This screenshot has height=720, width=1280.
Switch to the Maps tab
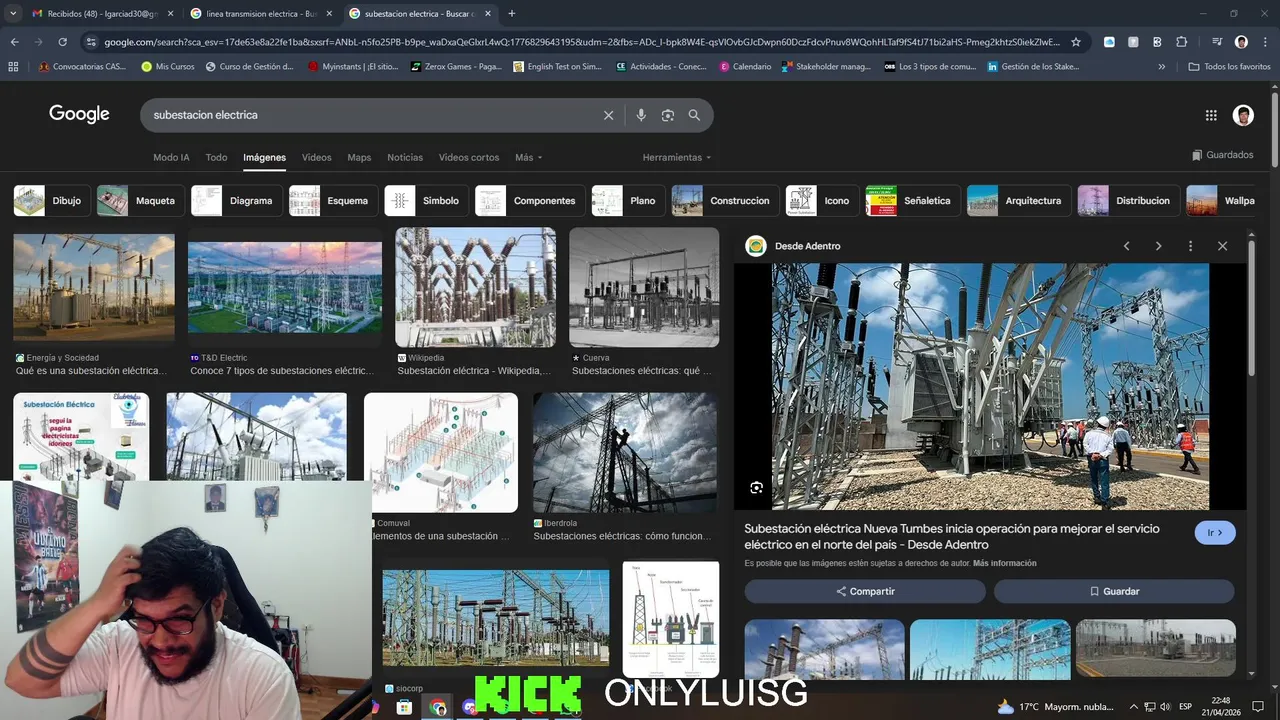pyautogui.click(x=359, y=157)
